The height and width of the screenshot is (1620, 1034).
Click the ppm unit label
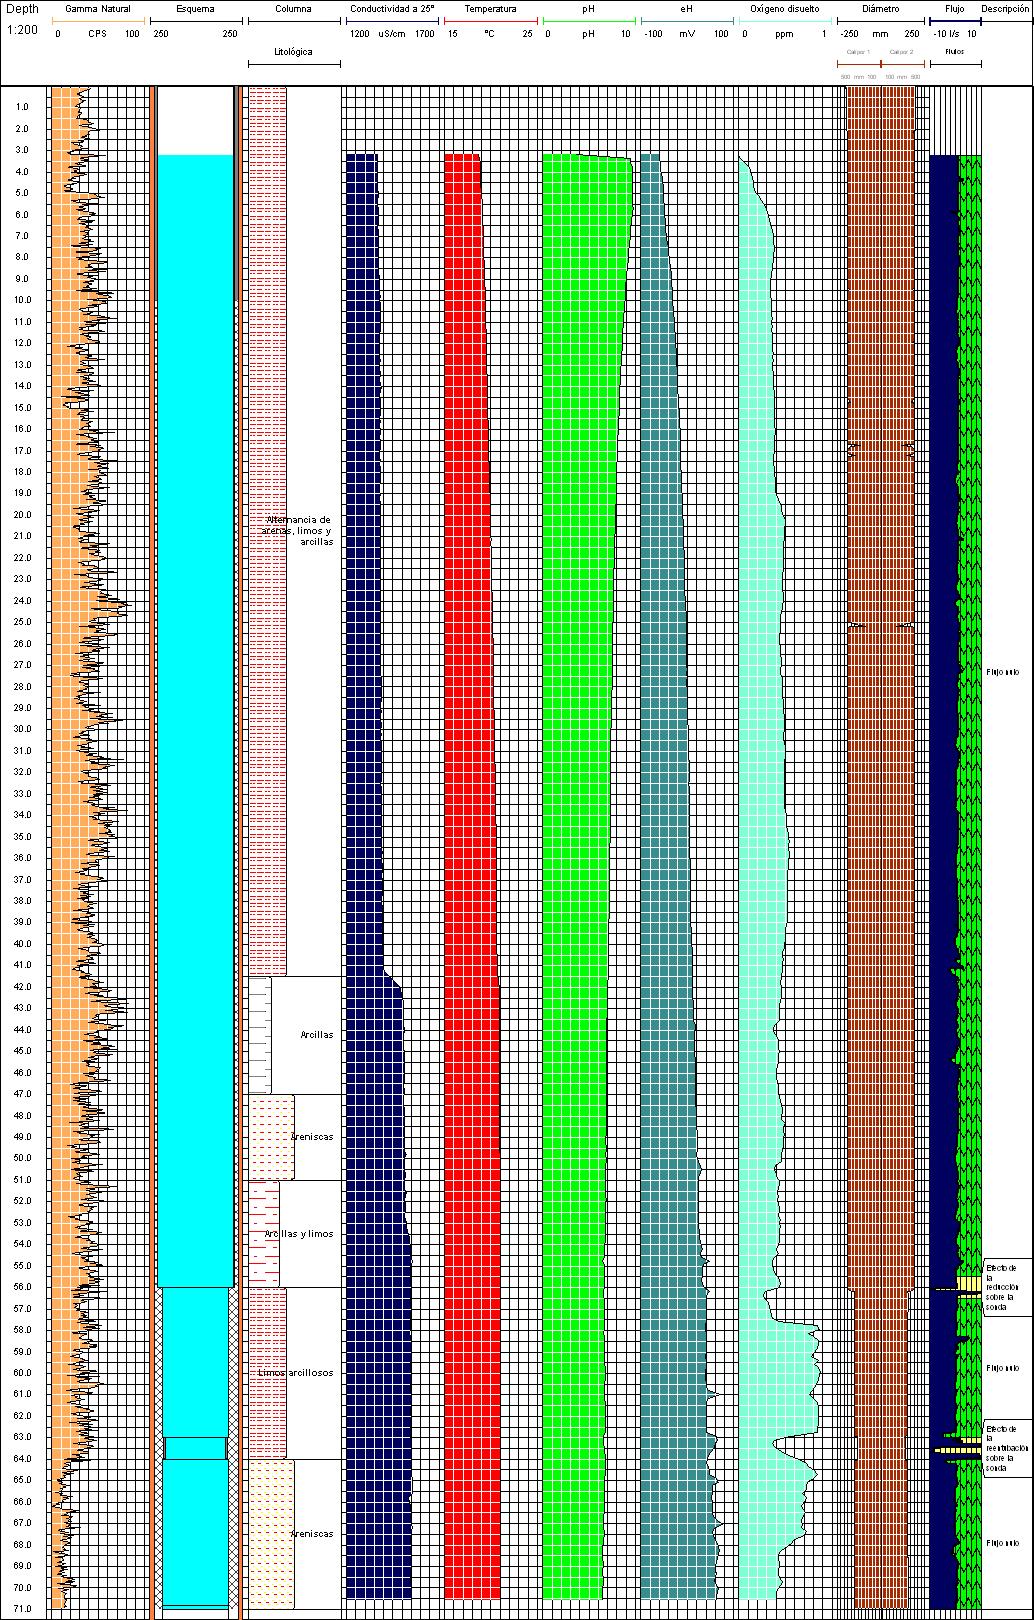click(x=784, y=34)
